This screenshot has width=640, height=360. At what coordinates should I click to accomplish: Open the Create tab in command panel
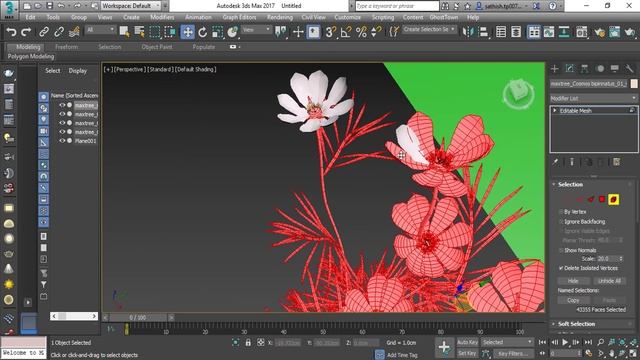[x=554, y=69]
